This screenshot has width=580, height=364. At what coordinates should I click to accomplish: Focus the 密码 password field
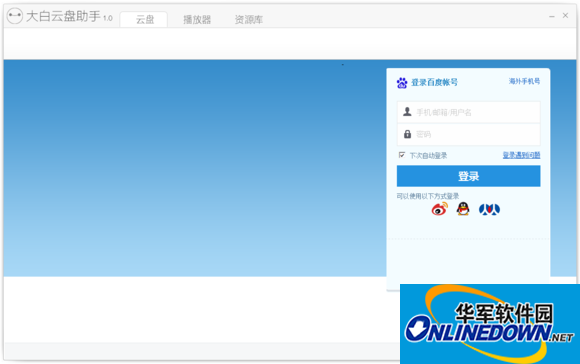point(468,134)
